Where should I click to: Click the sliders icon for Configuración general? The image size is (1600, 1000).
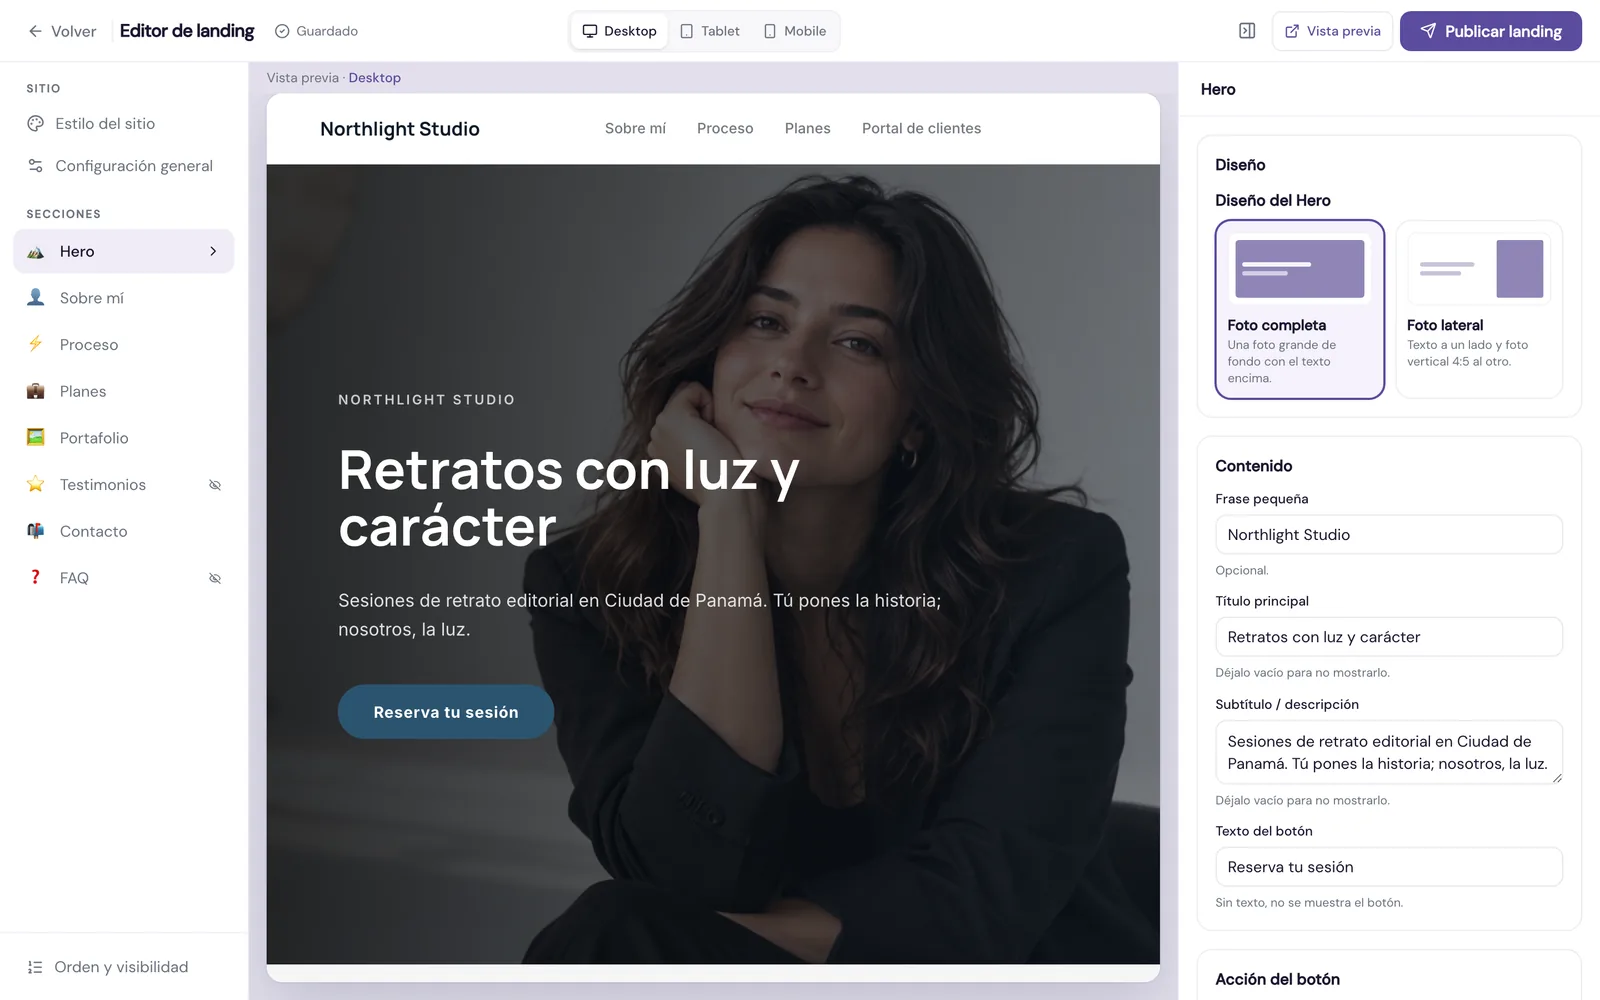point(36,165)
